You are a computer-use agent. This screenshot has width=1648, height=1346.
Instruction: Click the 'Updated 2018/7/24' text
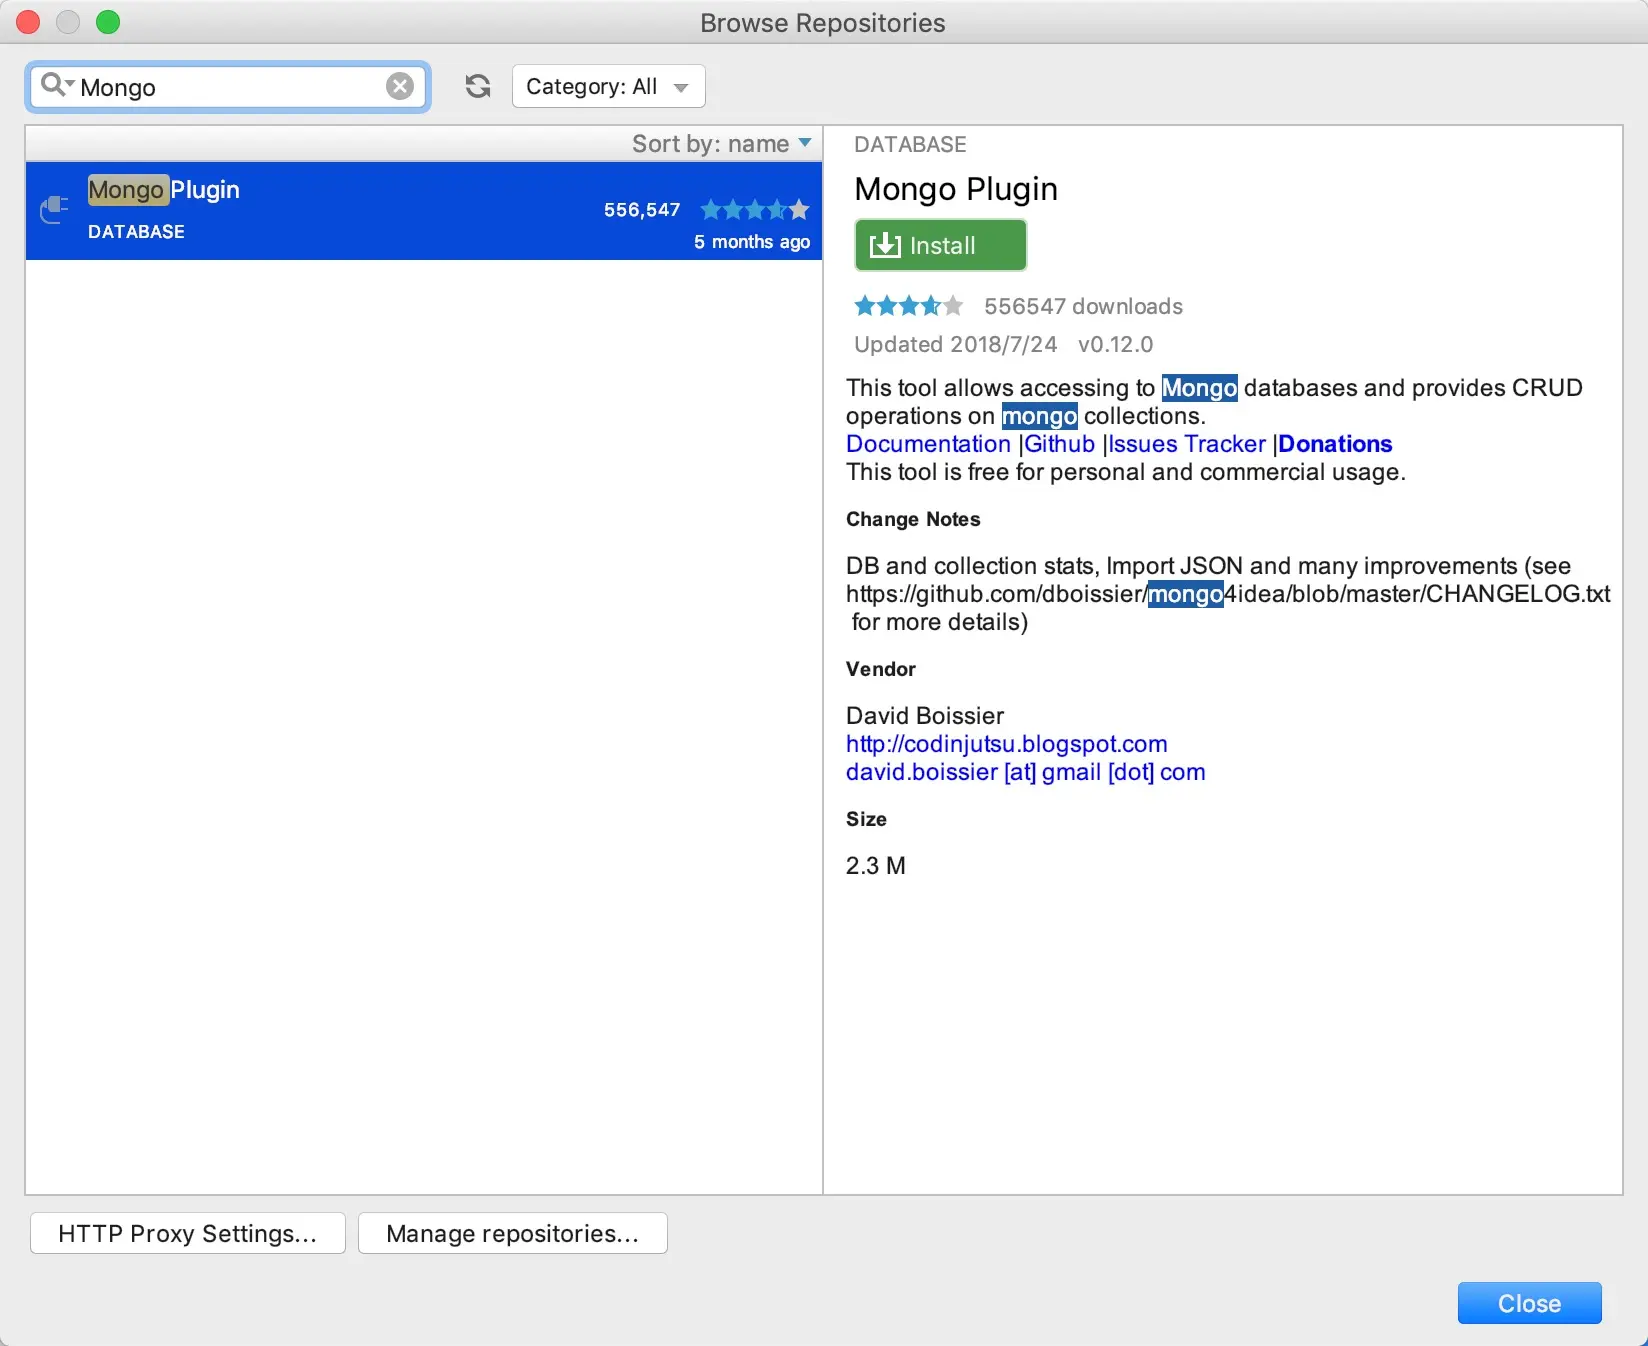point(955,344)
